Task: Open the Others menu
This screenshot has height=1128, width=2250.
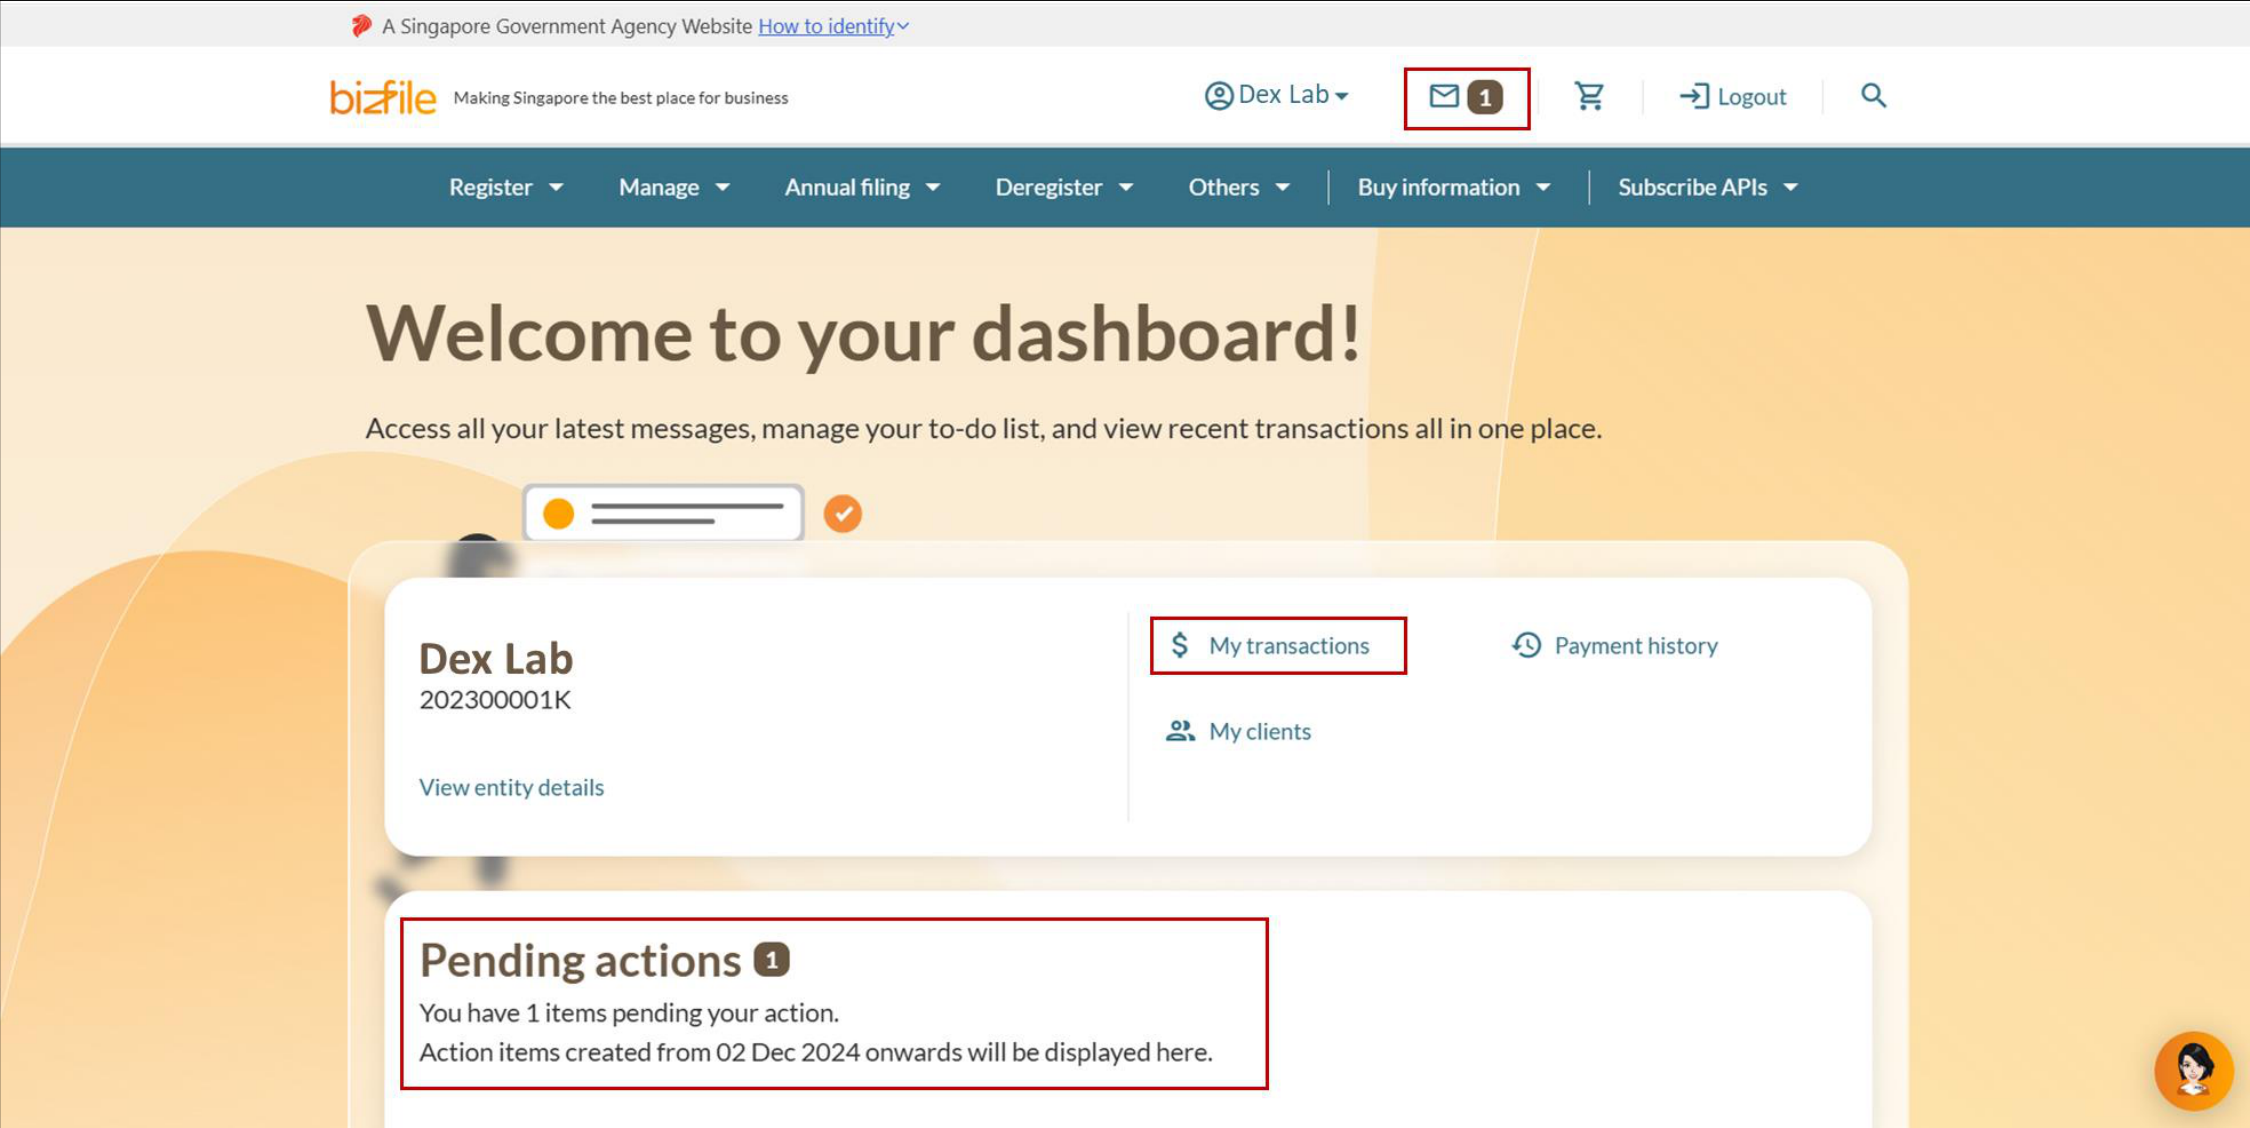Action: click(x=1239, y=187)
